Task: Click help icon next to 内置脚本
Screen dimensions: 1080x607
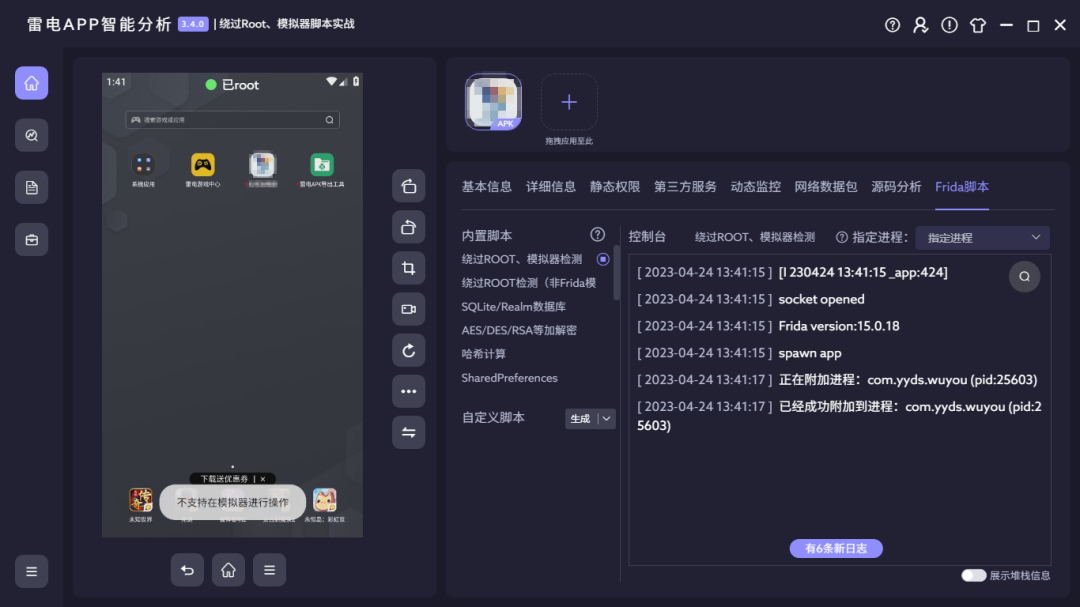Action: point(597,235)
